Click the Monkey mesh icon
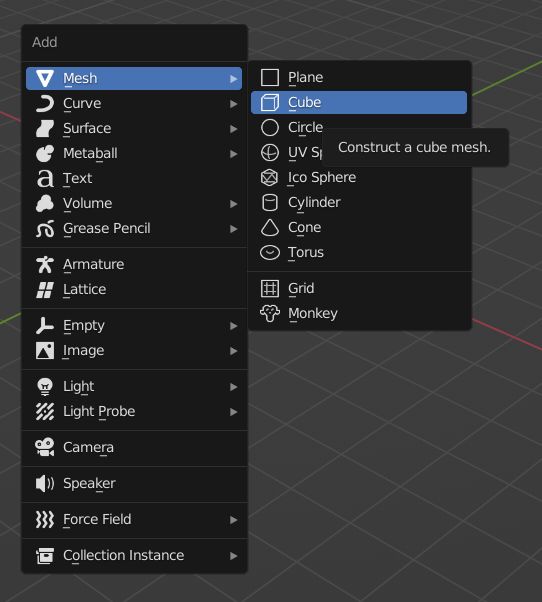542x602 pixels. click(x=270, y=313)
